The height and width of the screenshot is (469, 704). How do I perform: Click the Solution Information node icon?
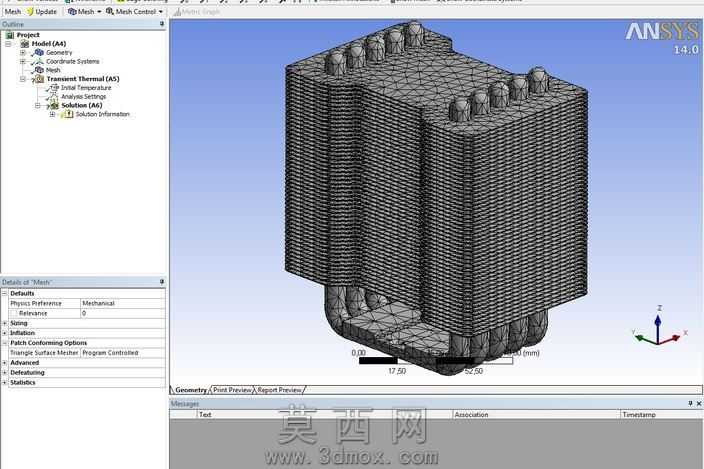[68, 114]
